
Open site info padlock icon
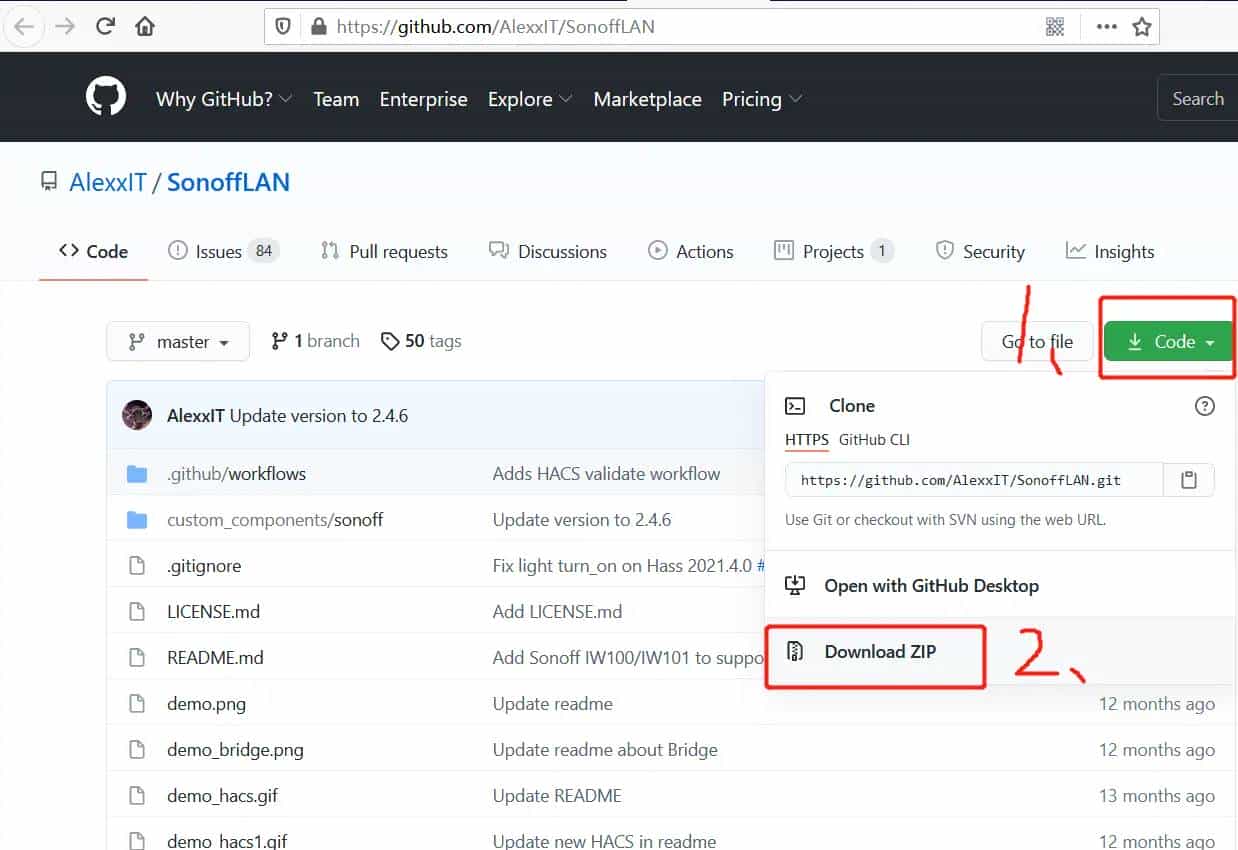(318, 27)
